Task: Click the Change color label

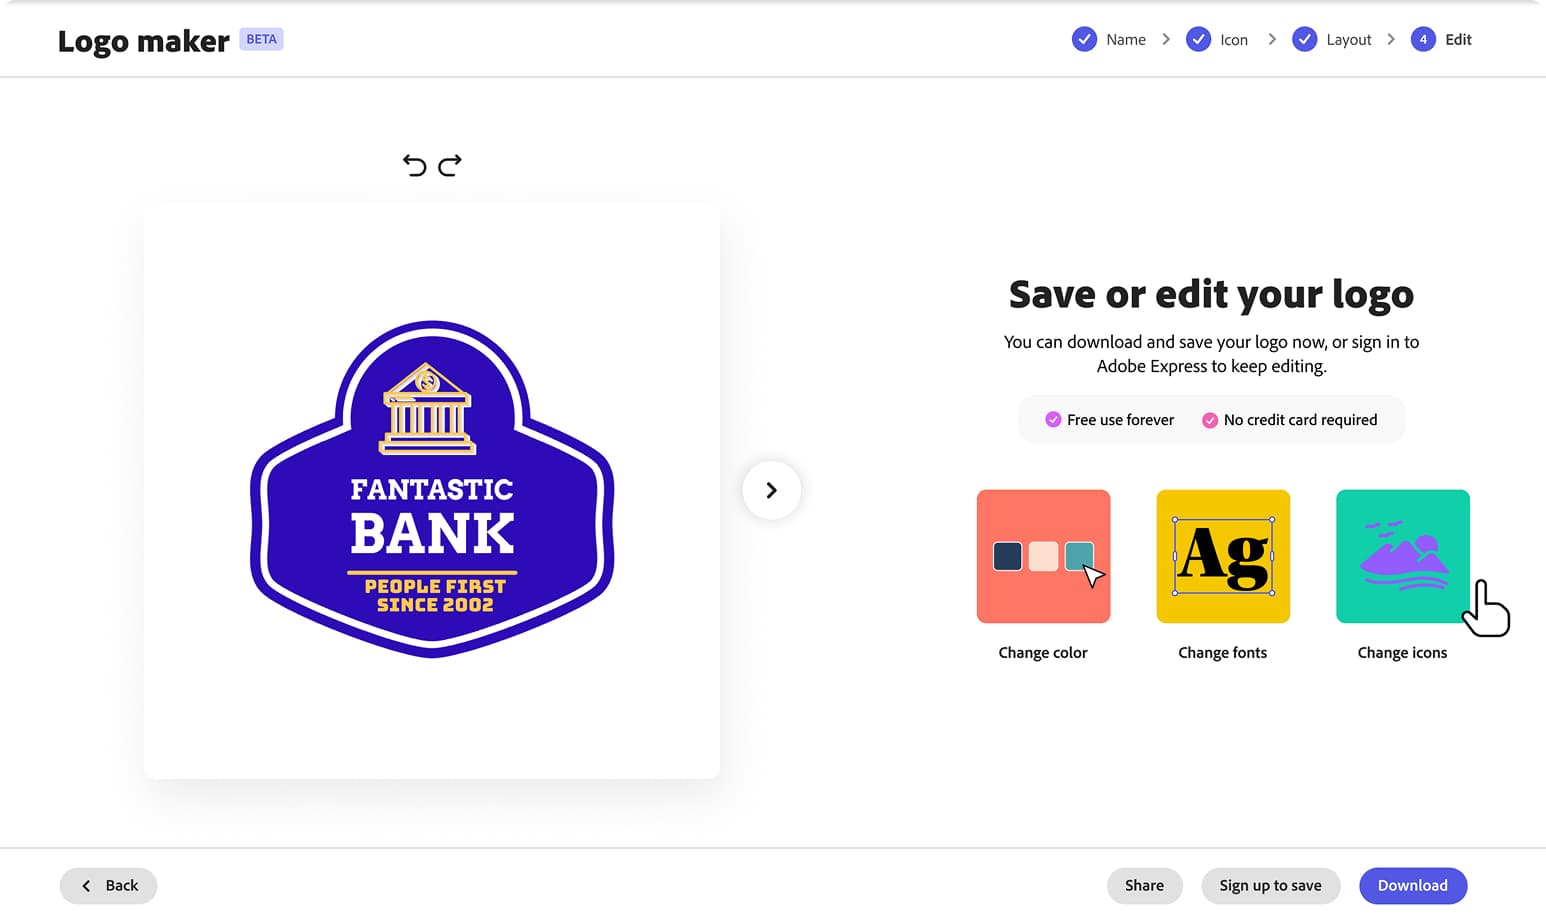Action: coord(1043,653)
